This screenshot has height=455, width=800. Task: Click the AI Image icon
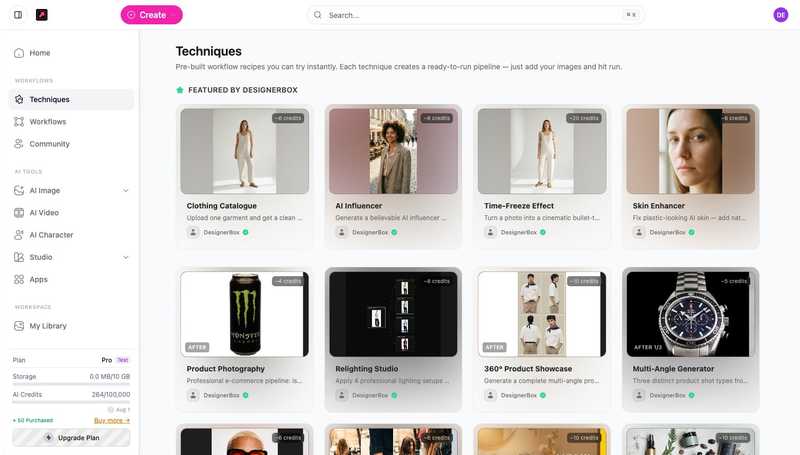coord(19,190)
